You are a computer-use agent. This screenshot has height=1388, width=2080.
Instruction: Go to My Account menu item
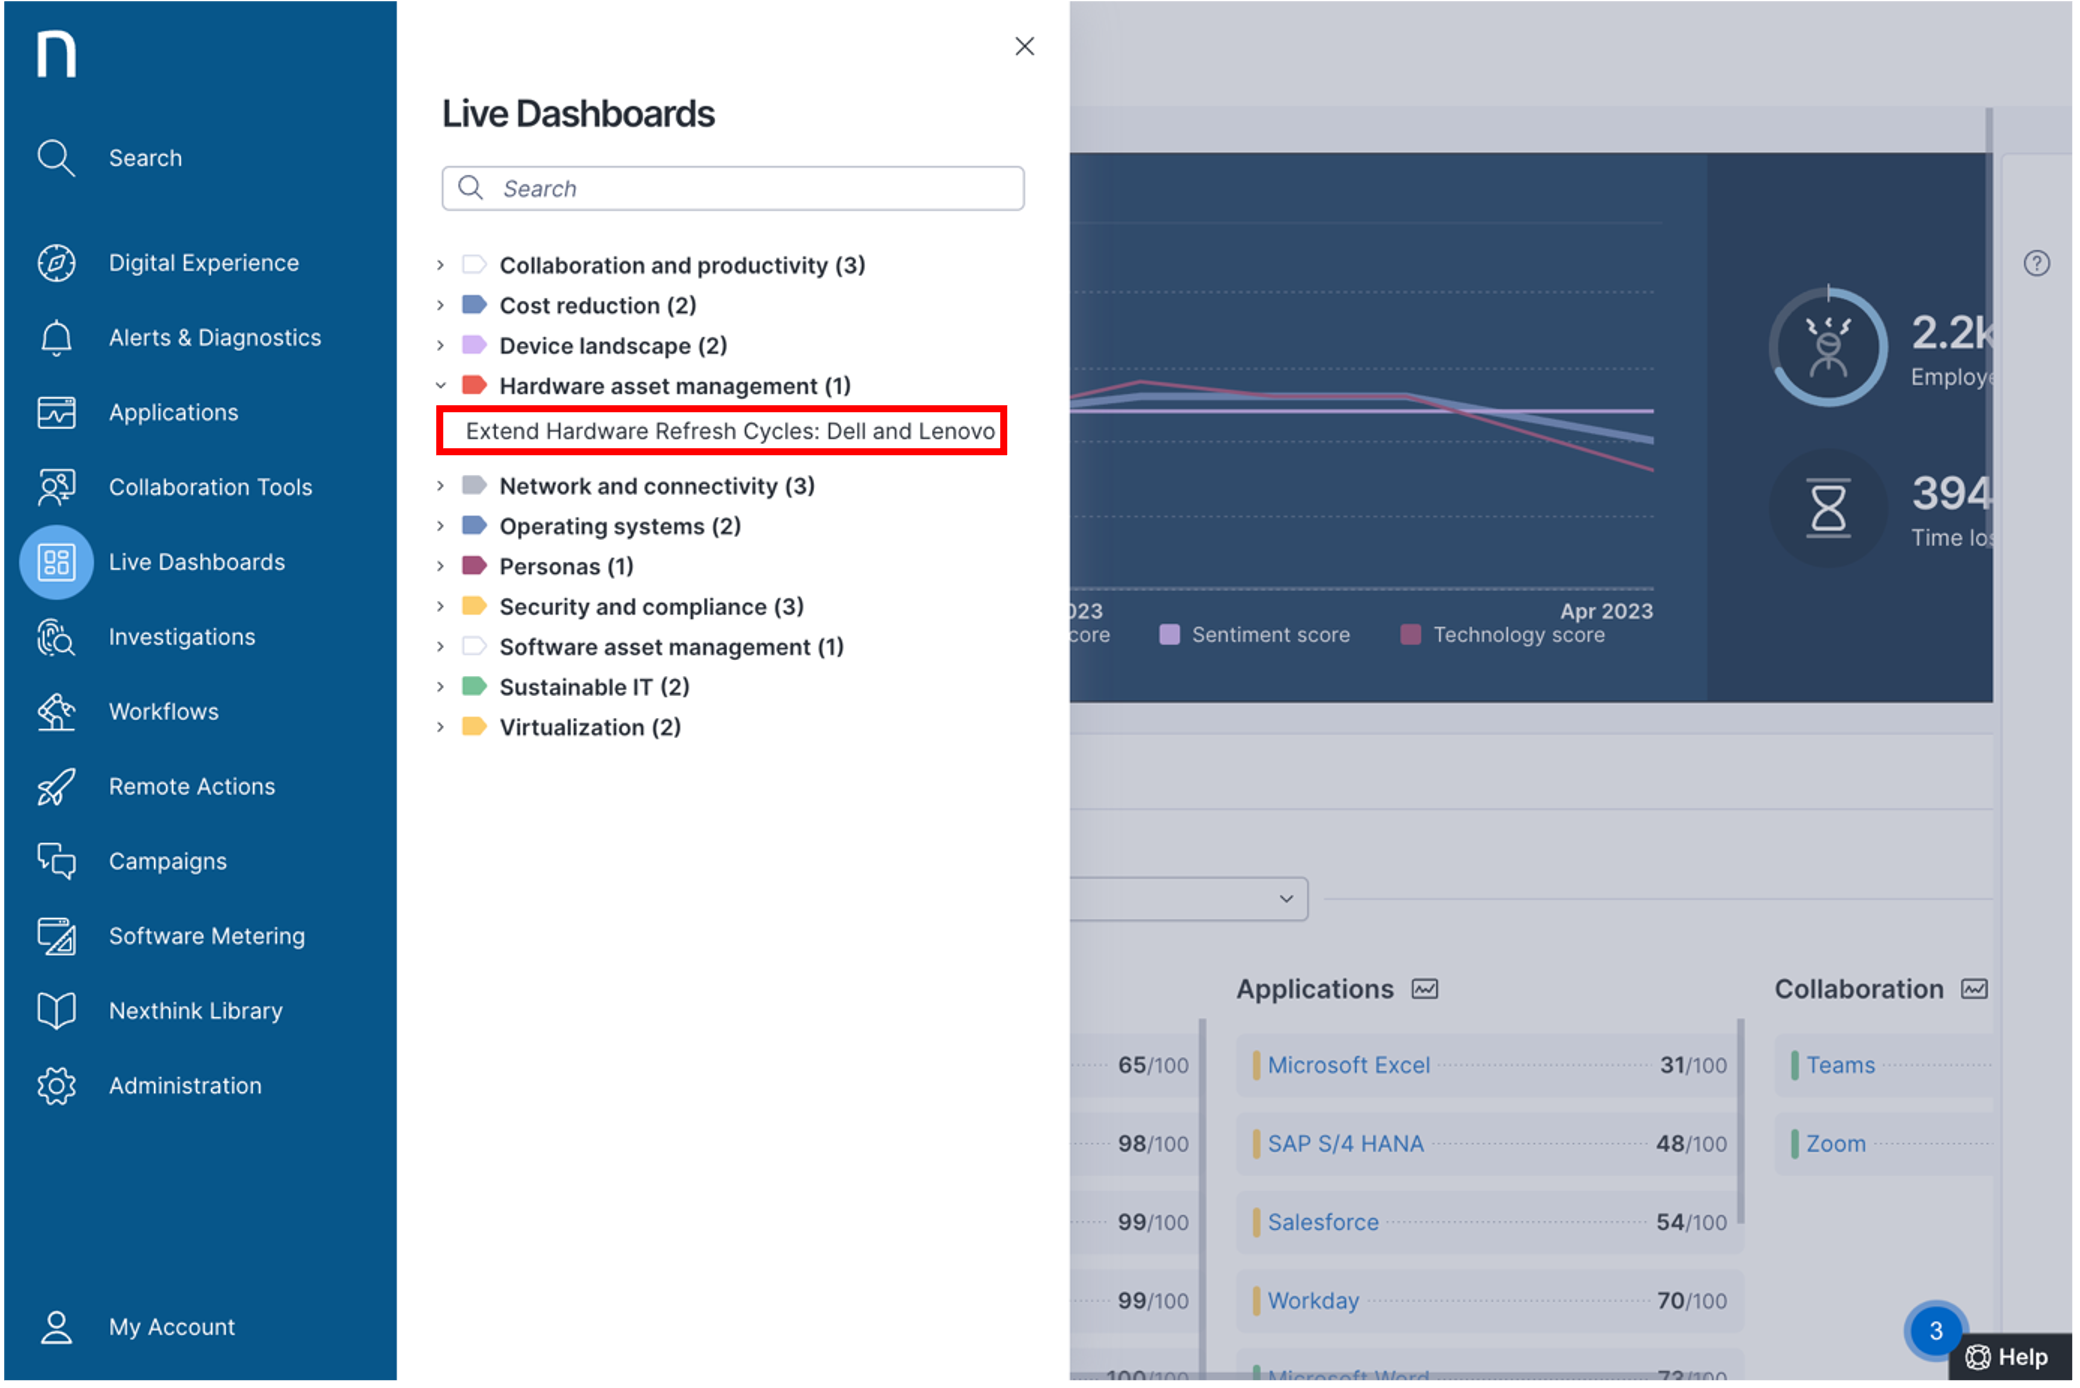[171, 1327]
